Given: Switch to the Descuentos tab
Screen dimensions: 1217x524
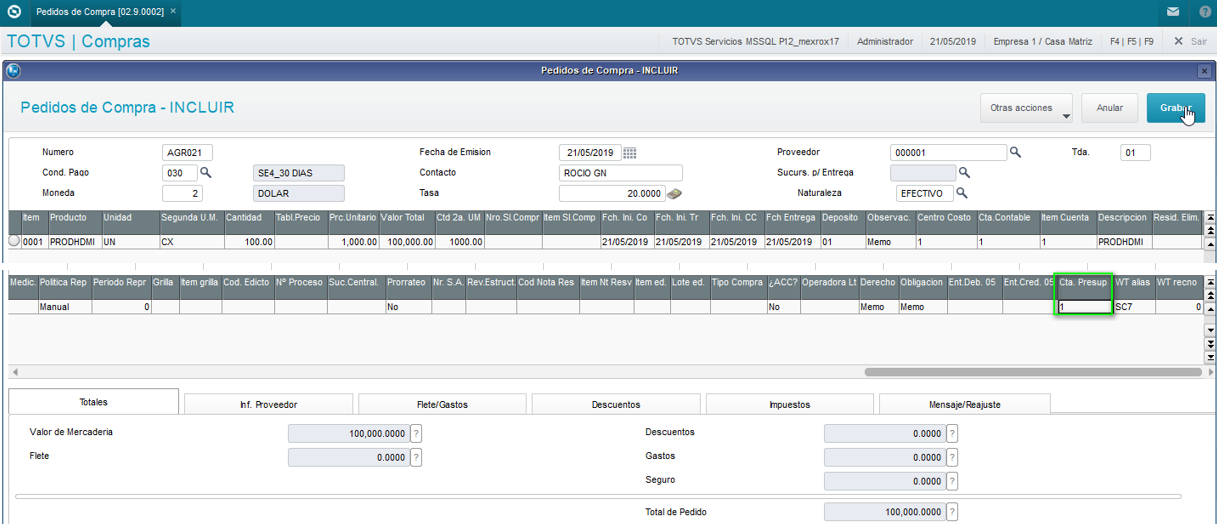Looking at the screenshot, I should 615,404.
